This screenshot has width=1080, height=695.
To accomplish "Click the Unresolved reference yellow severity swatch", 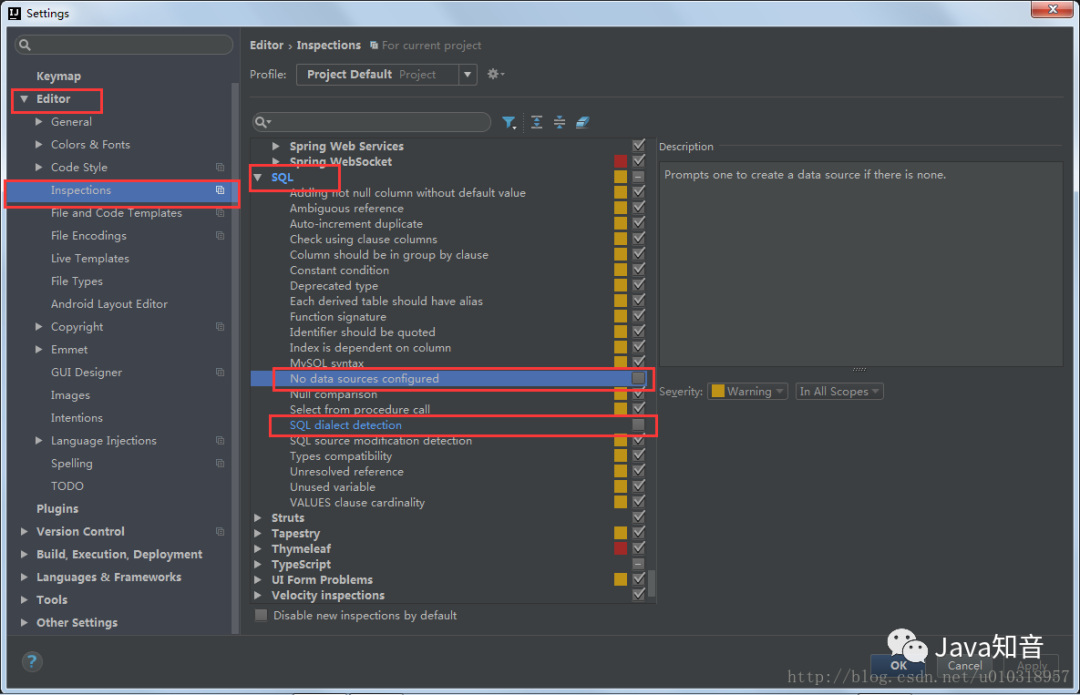I will 621,471.
